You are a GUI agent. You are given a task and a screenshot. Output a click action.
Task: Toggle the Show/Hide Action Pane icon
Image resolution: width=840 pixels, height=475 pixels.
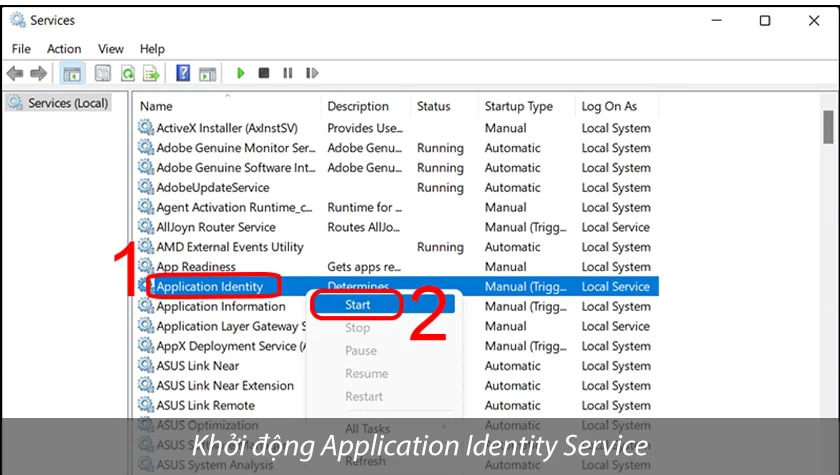point(207,73)
